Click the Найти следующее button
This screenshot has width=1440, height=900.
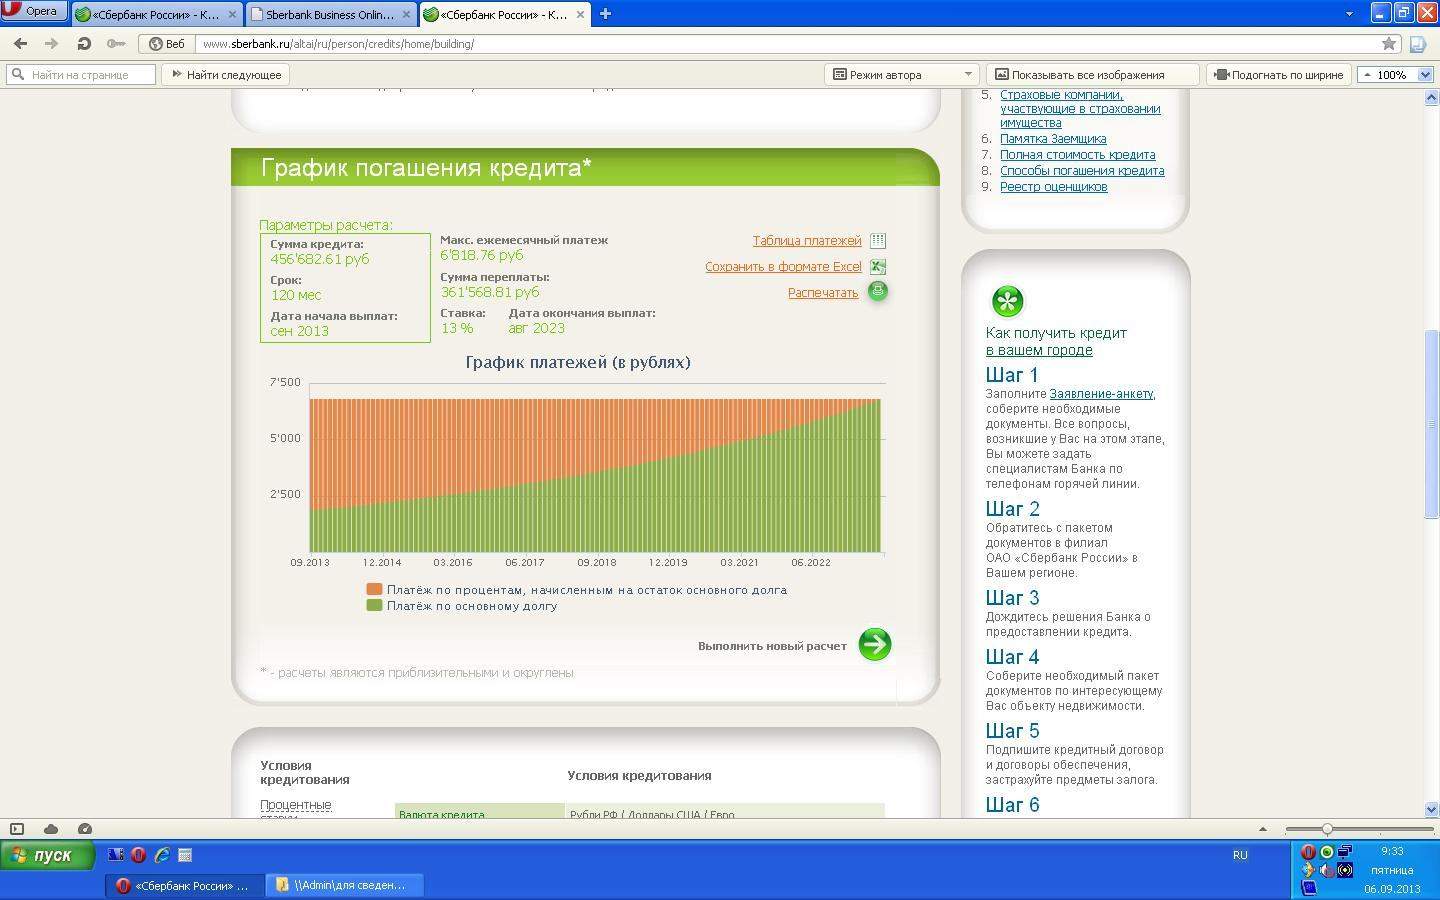tap(226, 75)
